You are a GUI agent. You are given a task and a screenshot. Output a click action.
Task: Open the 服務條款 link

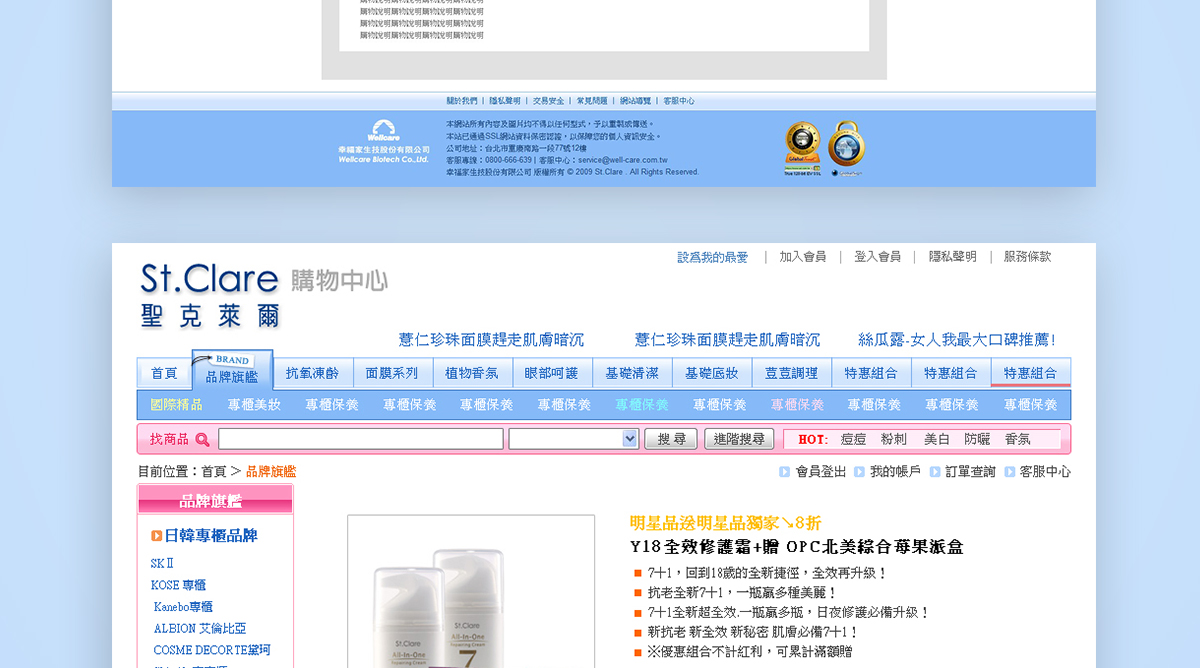tap(1028, 257)
